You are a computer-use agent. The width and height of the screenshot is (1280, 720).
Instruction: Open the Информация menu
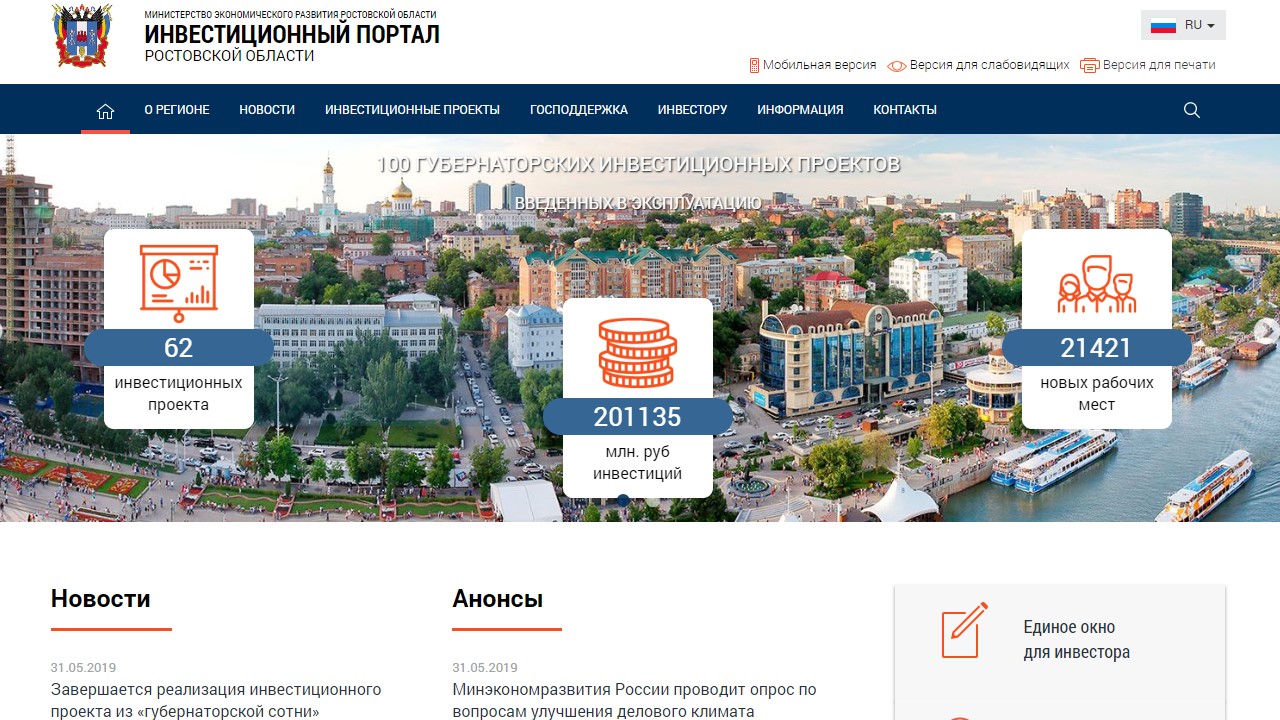(800, 110)
